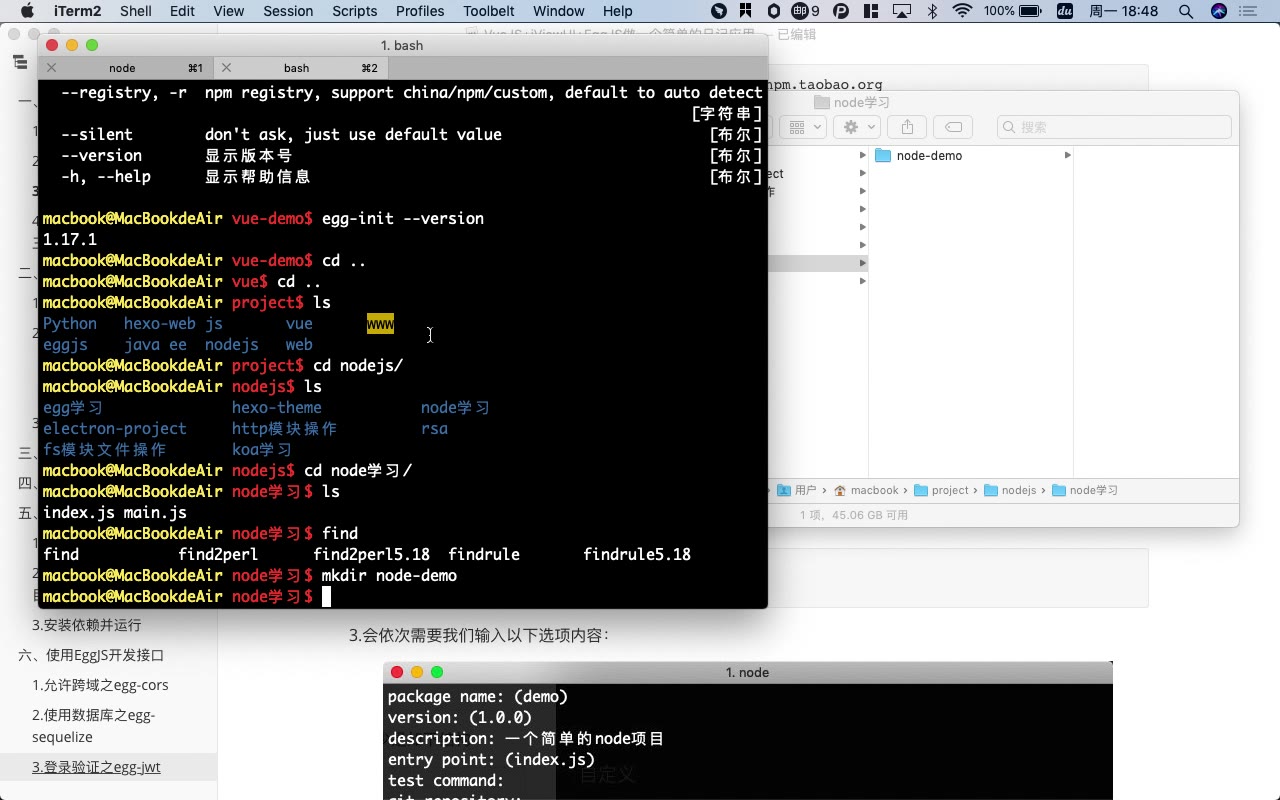Open Notification Center icon
The width and height of the screenshot is (1280, 800).
point(1250,11)
